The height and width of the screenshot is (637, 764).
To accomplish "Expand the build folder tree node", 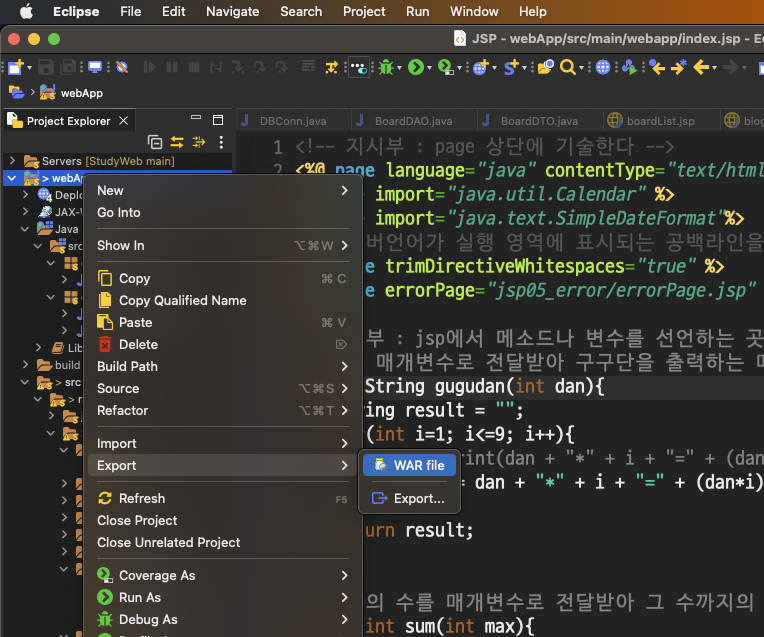I will [x=25, y=364].
